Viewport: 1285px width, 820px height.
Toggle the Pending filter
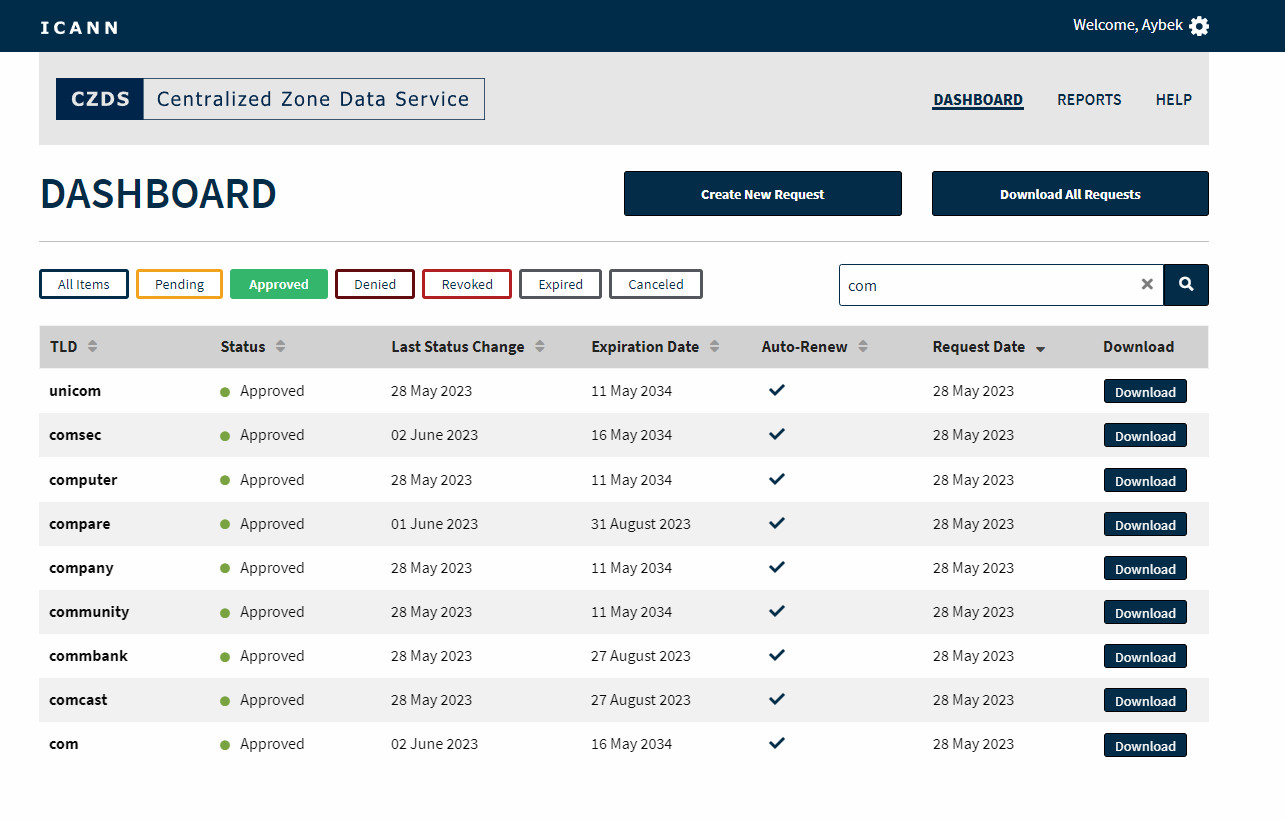pos(179,285)
